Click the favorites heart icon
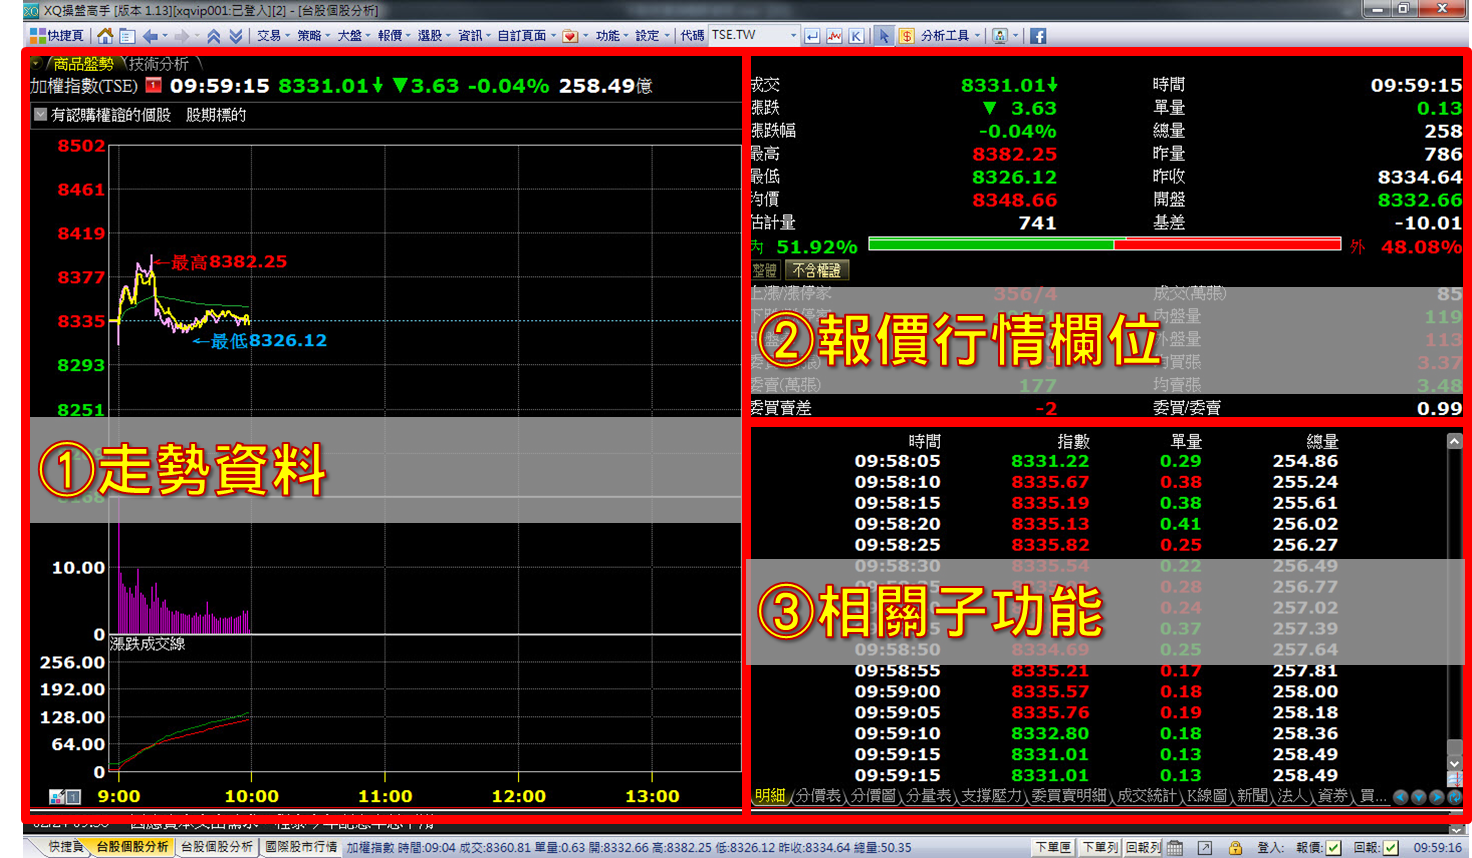This screenshot has width=1472, height=858. (569, 36)
